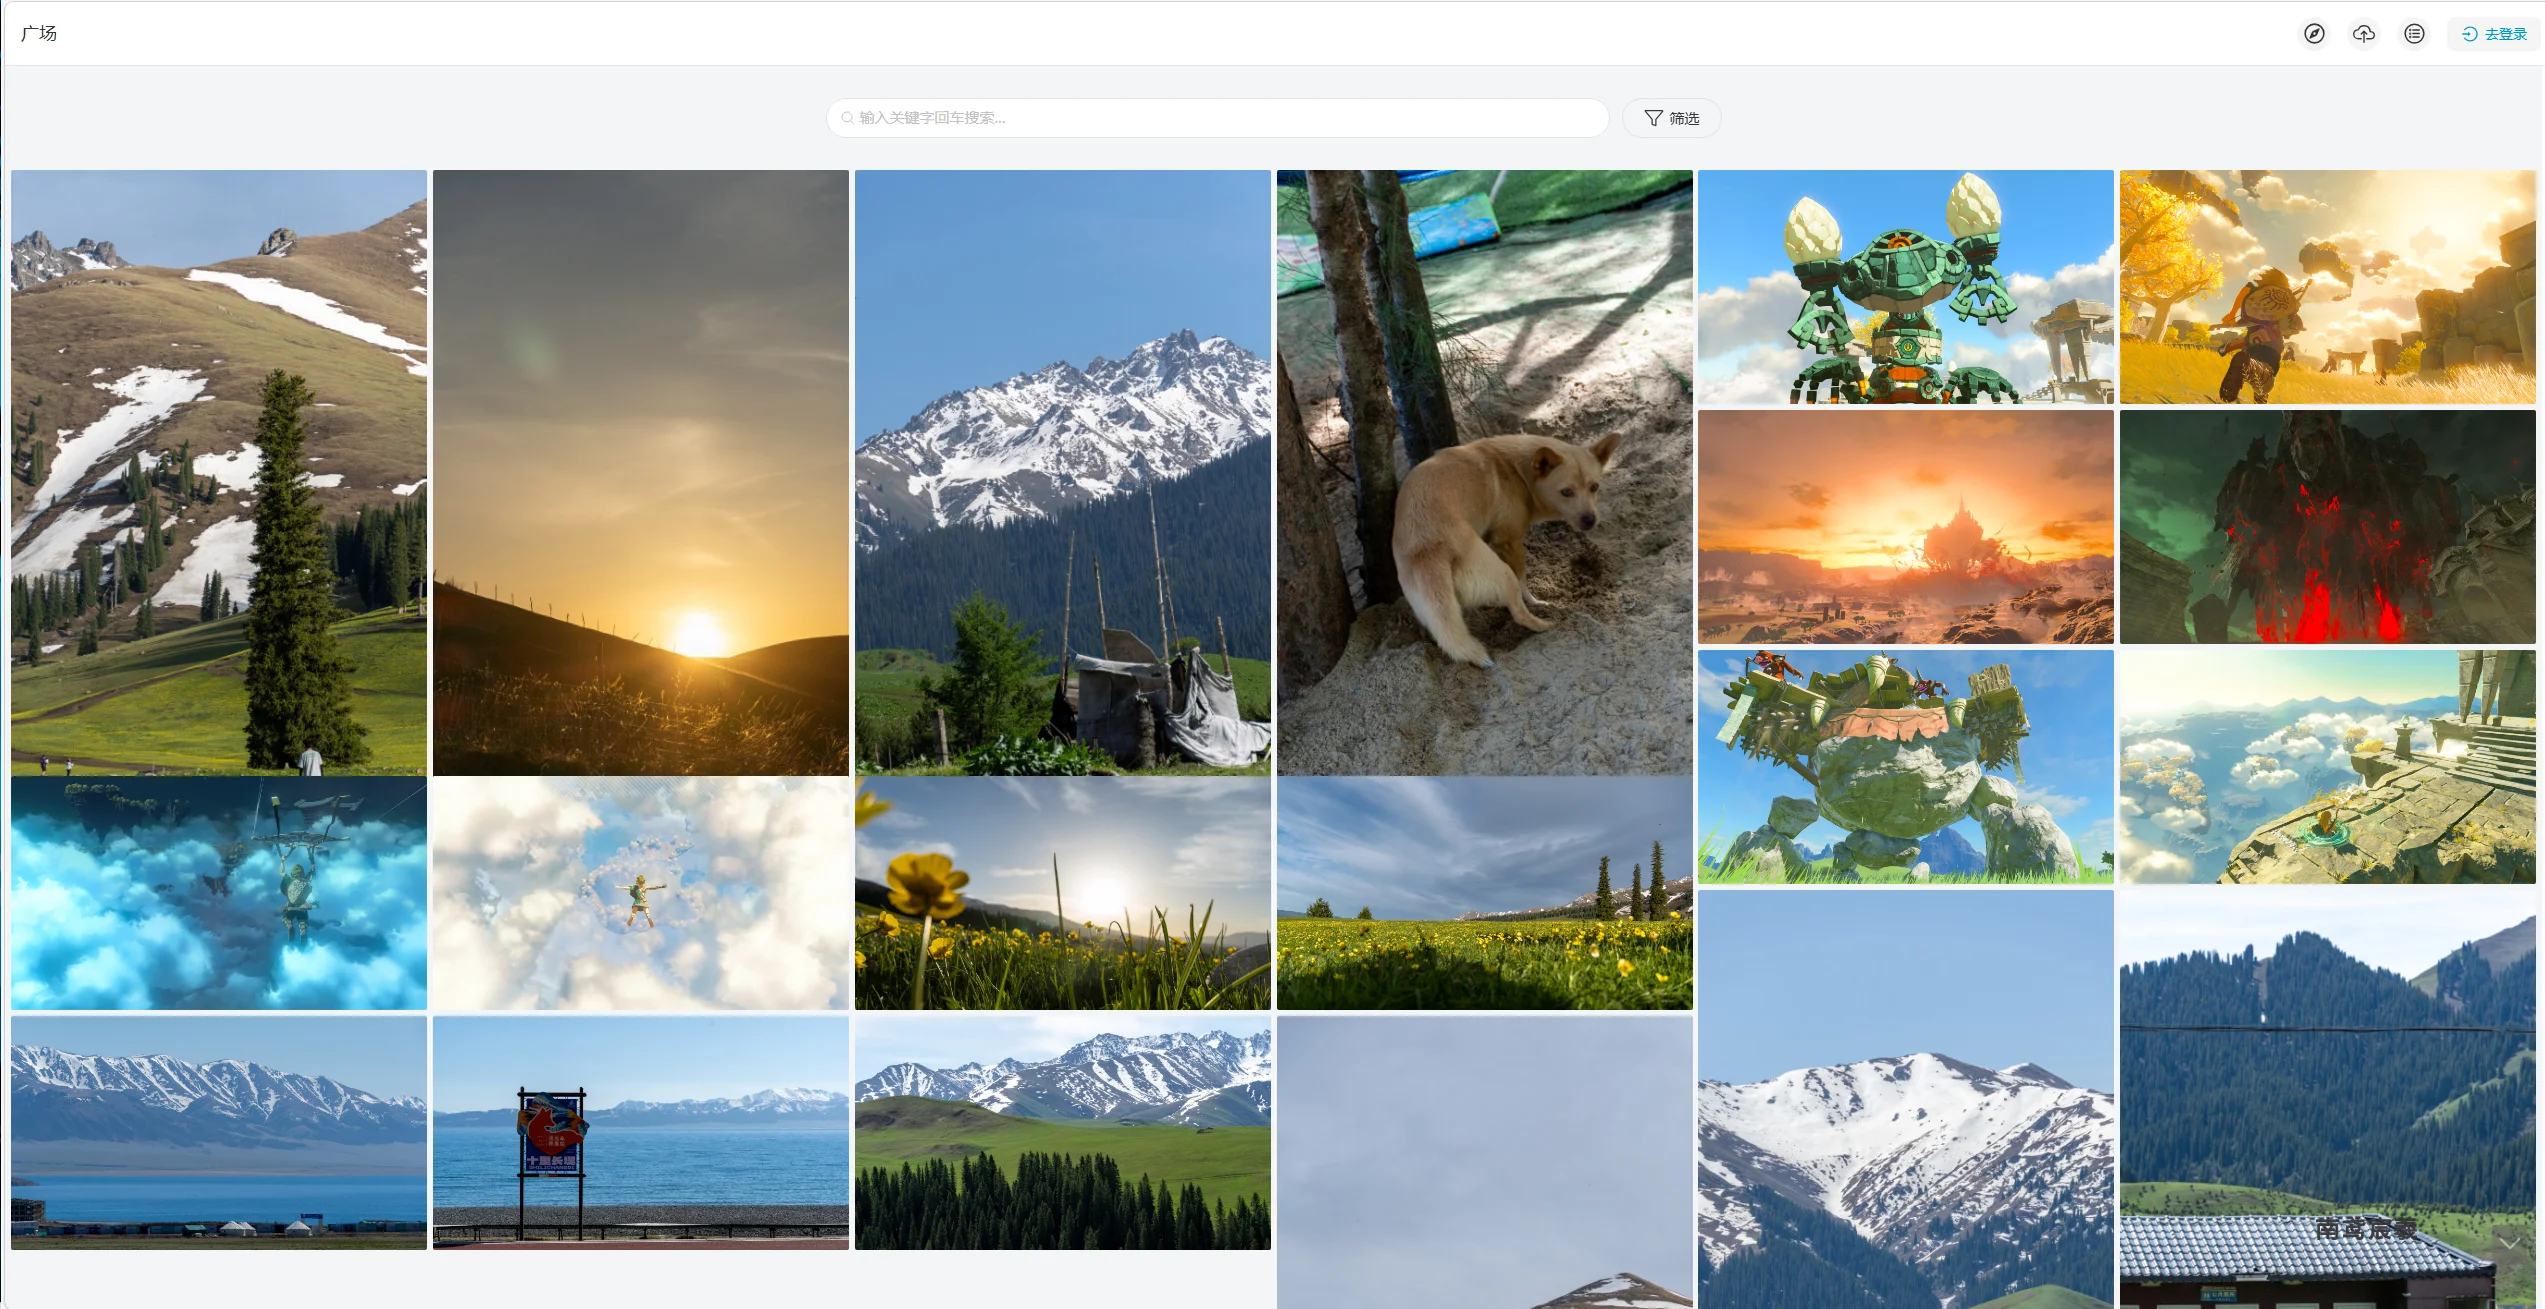Open the dog by tree photo
Screen dimensions: 2545x1309
(1484, 472)
